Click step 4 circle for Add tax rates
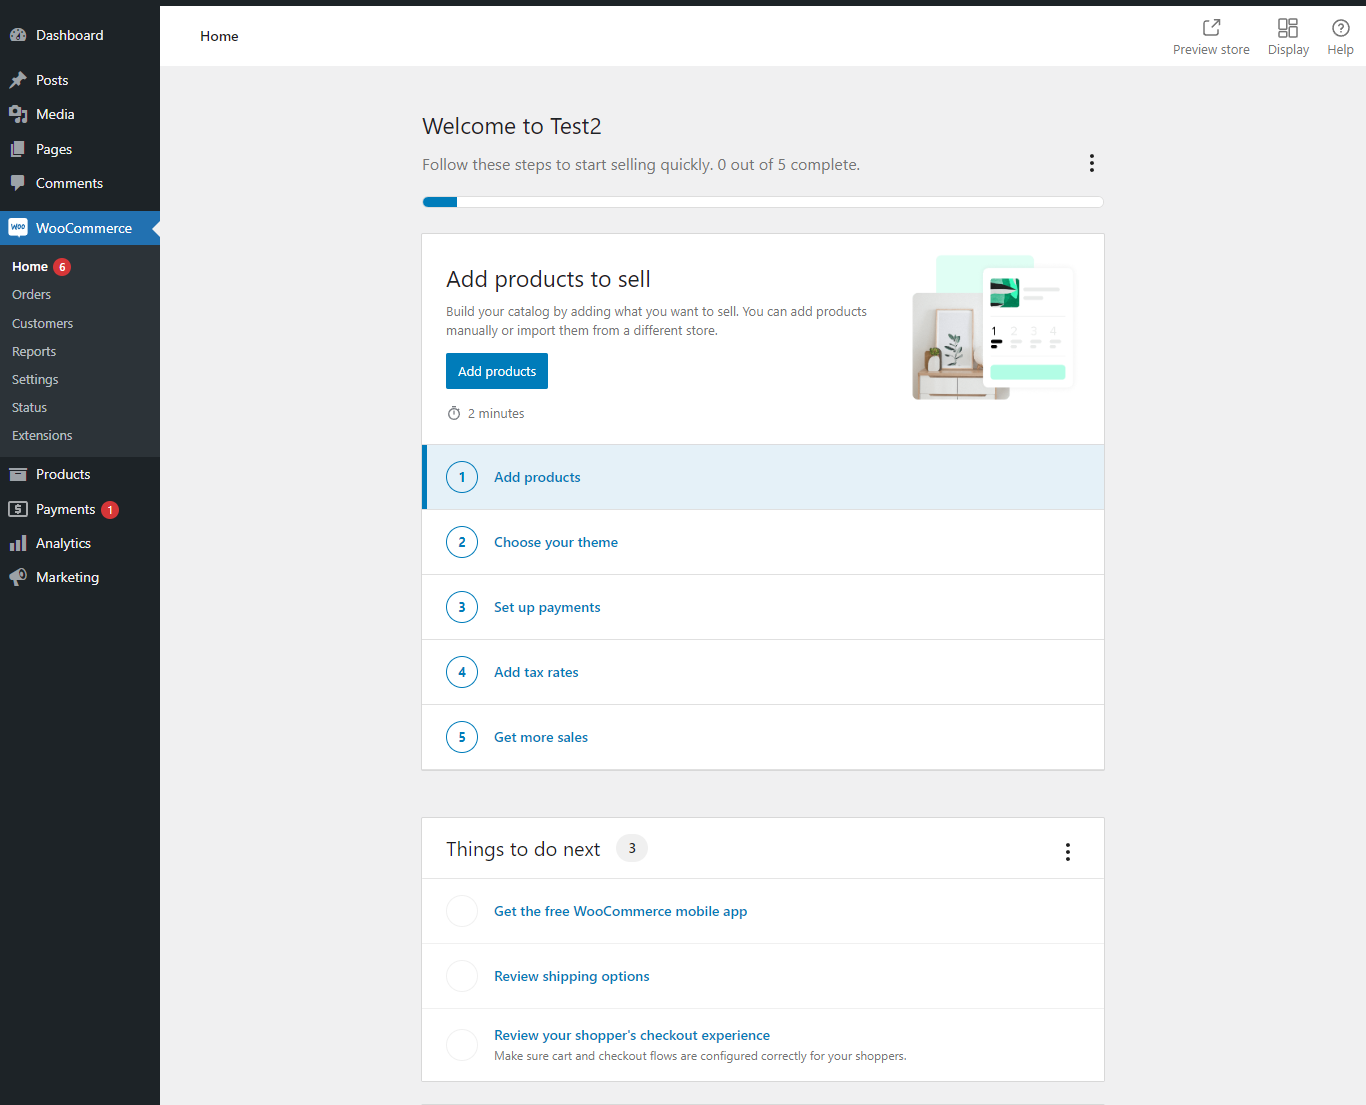The image size is (1366, 1105). point(462,672)
